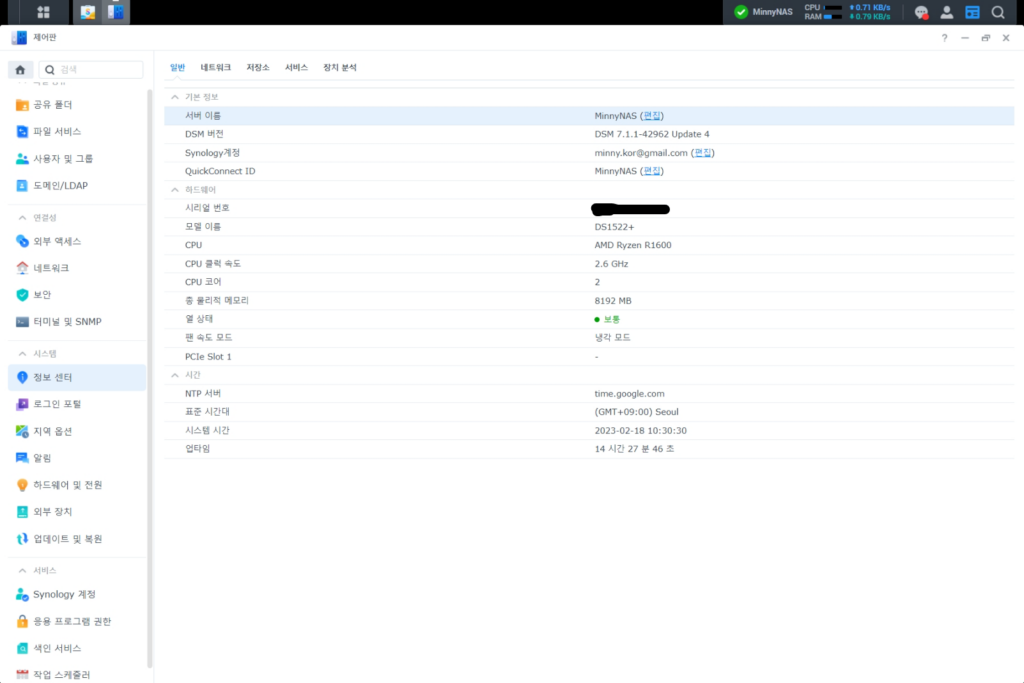Click the (GMT+09:00) Seoul timezone value
This screenshot has width=1024, height=683.
(x=636, y=412)
